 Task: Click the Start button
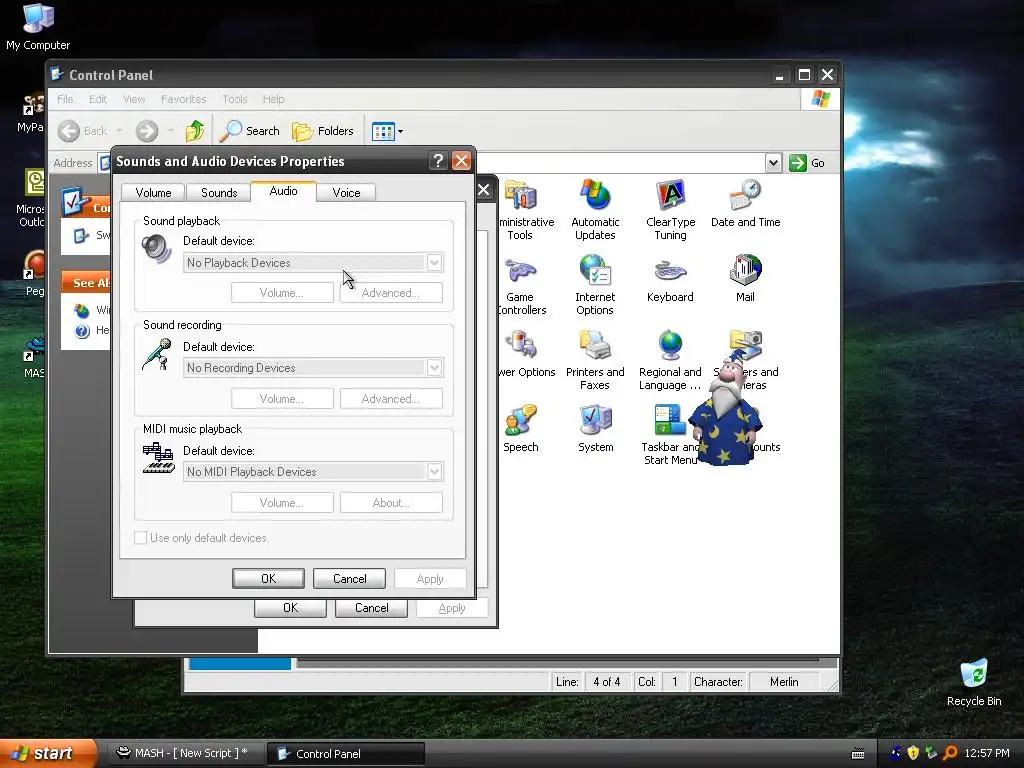point(48,754)
